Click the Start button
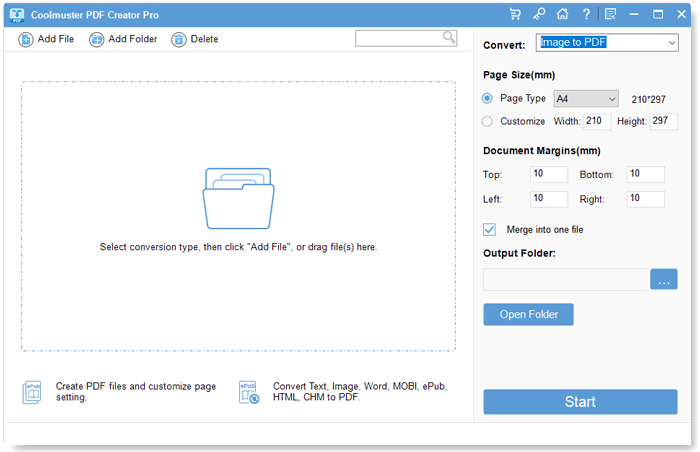Screen dimensions: 700x452 580,402
